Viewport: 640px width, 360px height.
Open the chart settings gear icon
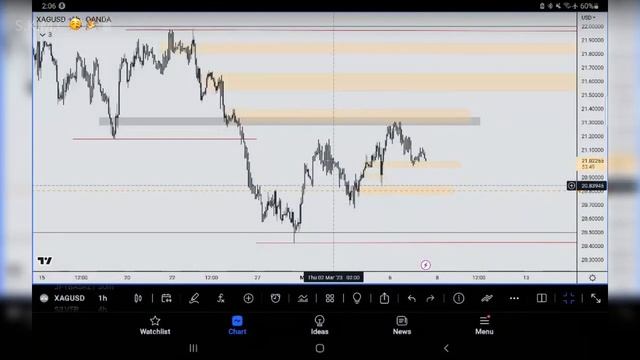click(x=592, y=278)
